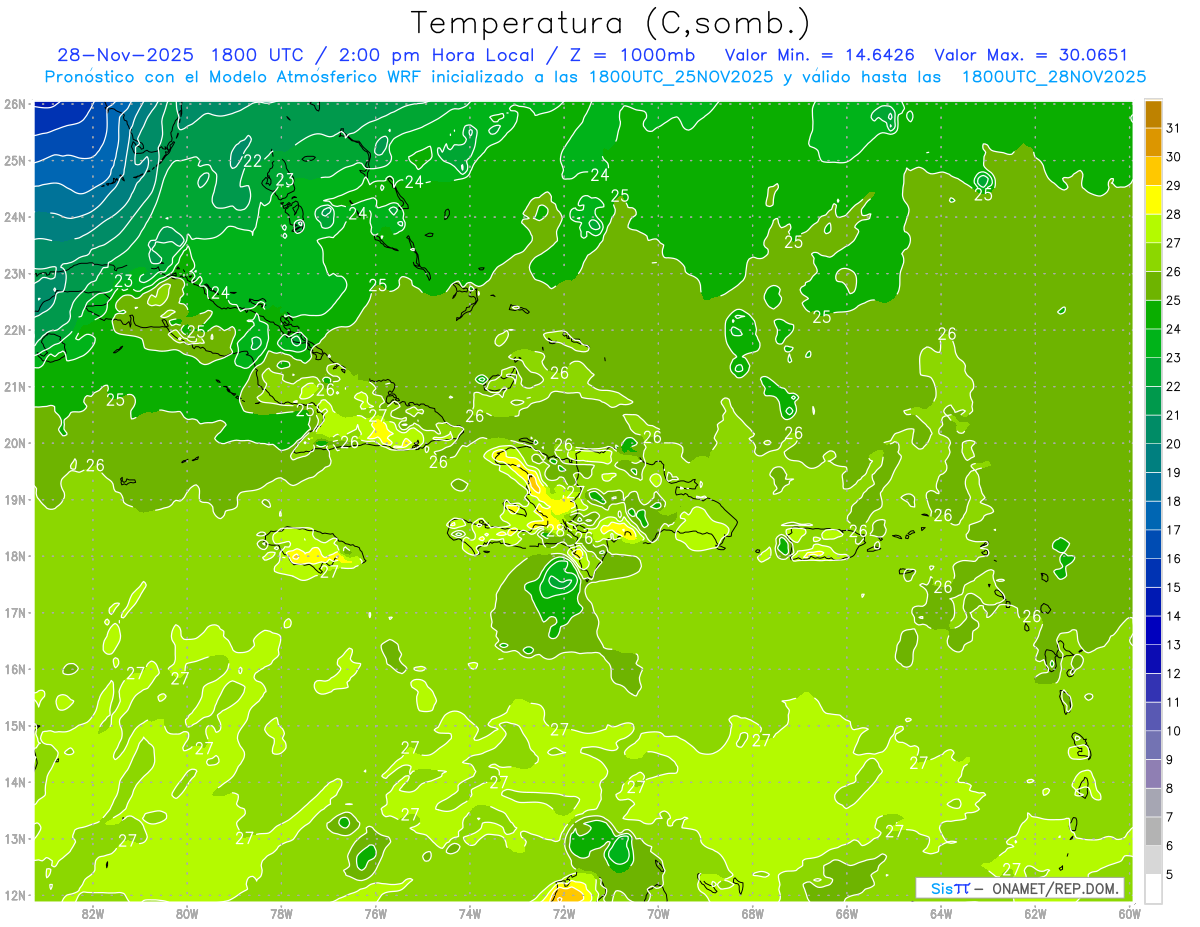The height and width of the screenshot is (927, 1200).
Task: Click the 82W longitude axis label
Action: coord(93,913)
